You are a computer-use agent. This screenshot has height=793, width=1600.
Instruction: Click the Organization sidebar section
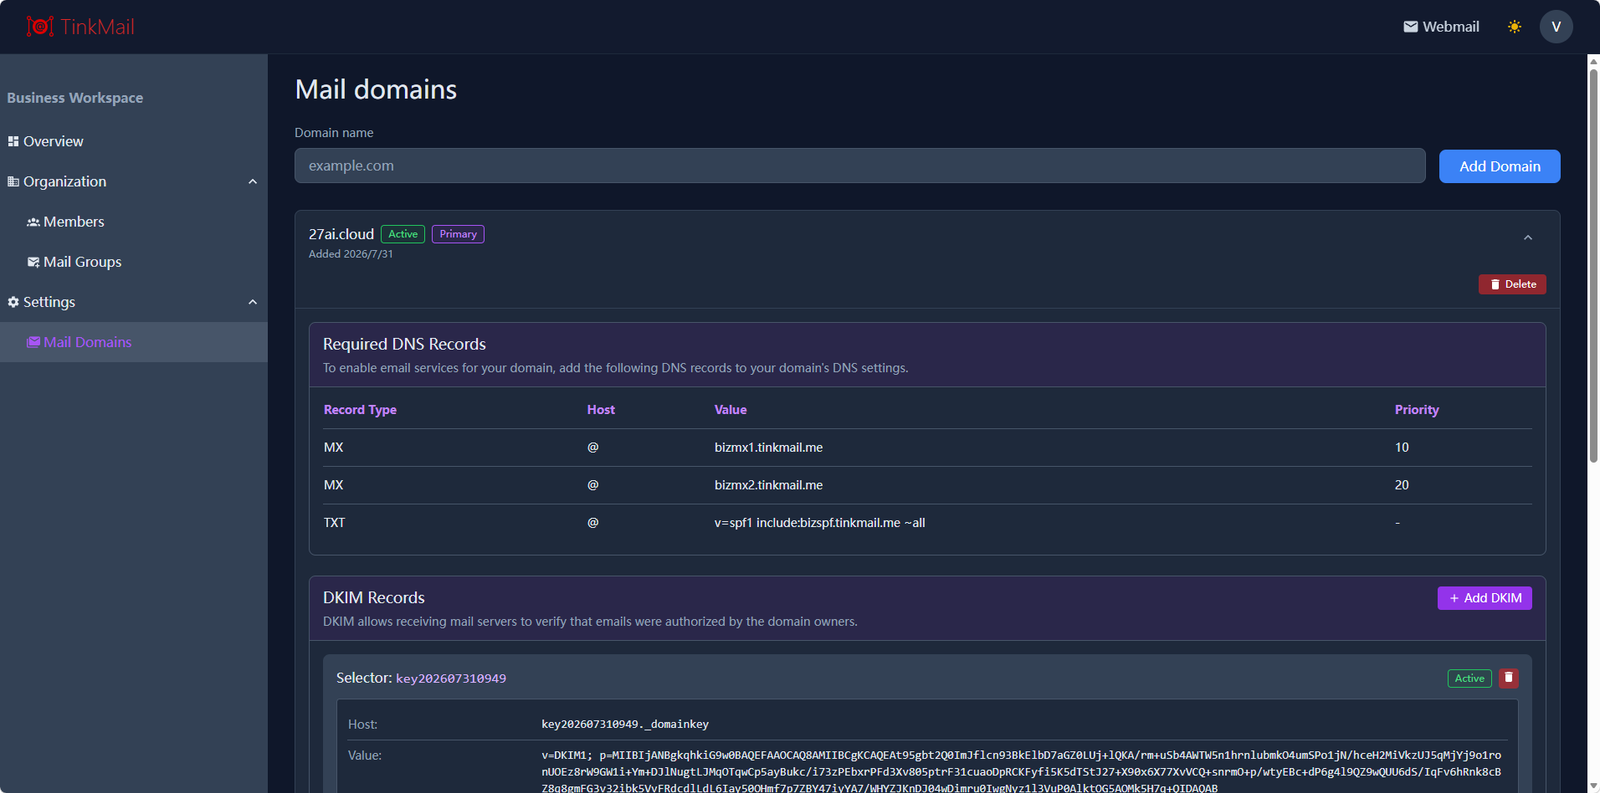coord(134,181)
